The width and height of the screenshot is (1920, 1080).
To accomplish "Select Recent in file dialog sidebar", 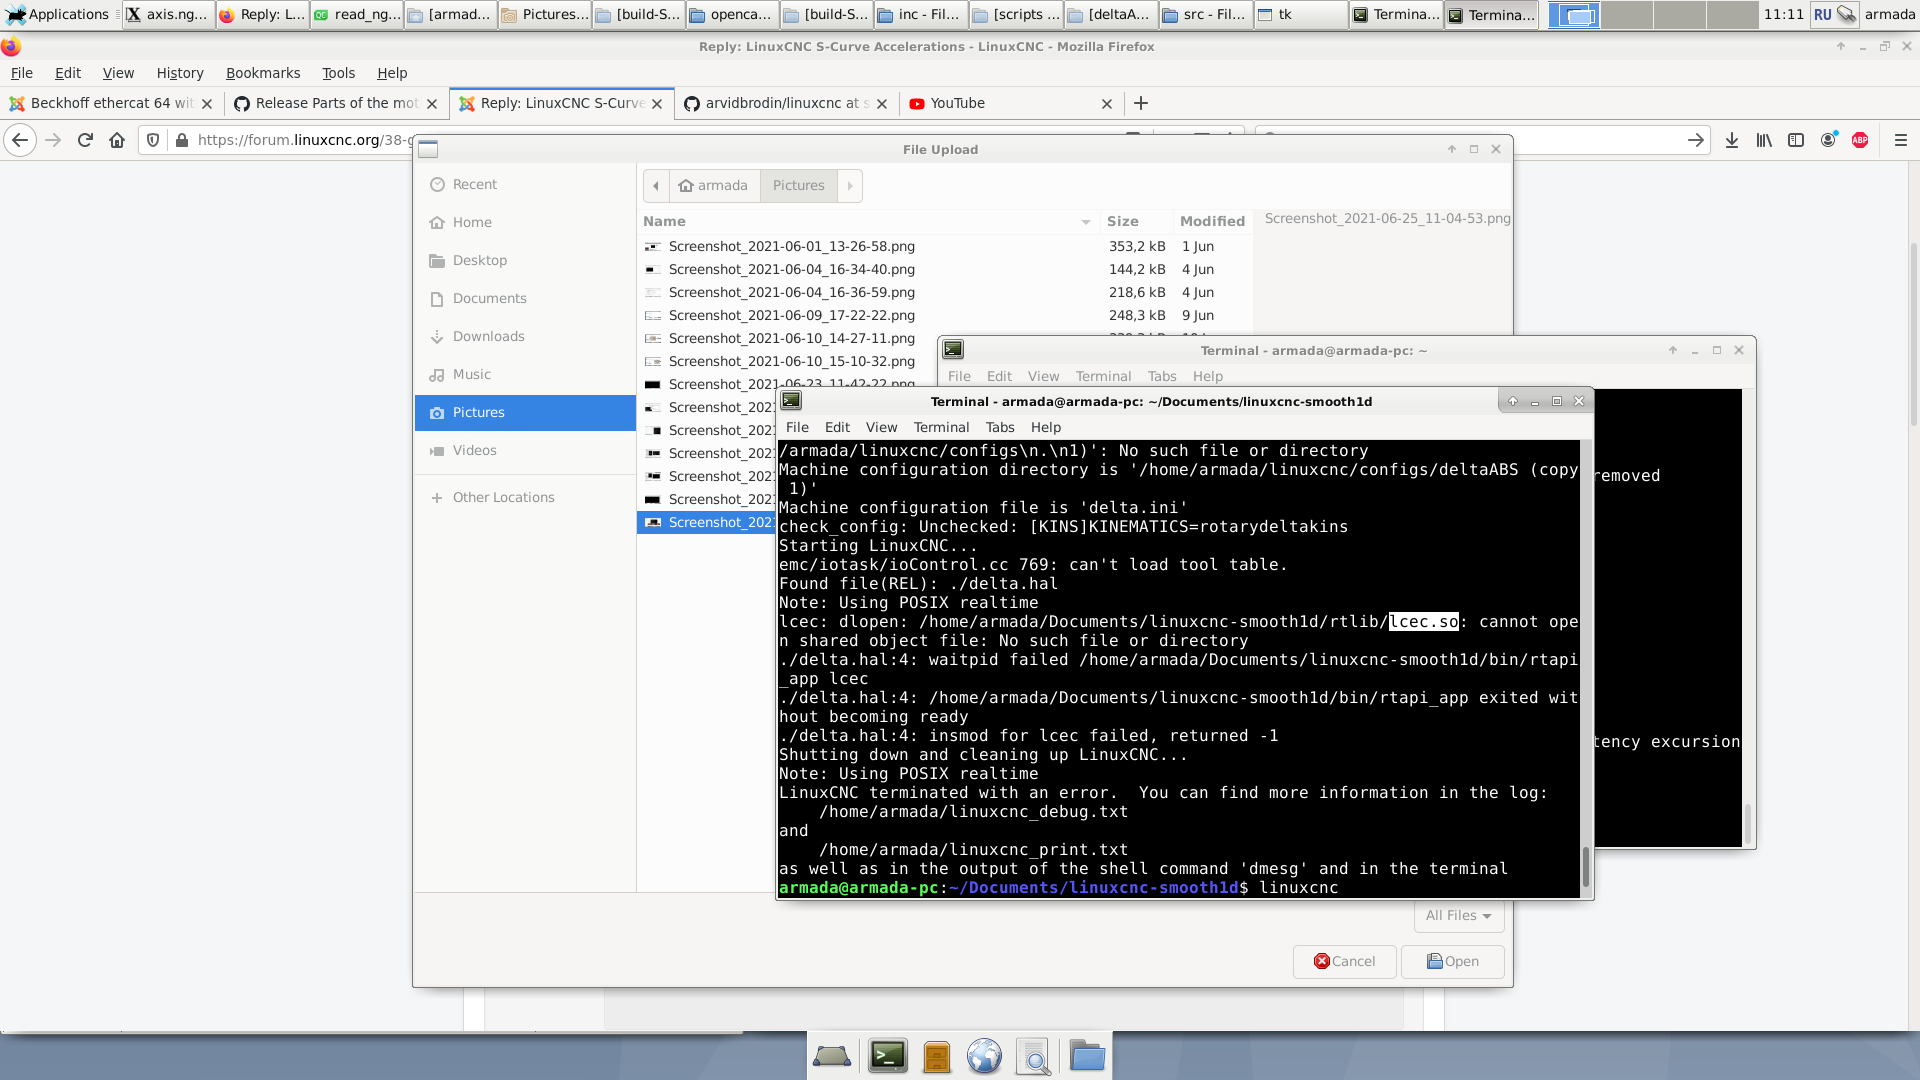I will [525, 185].
